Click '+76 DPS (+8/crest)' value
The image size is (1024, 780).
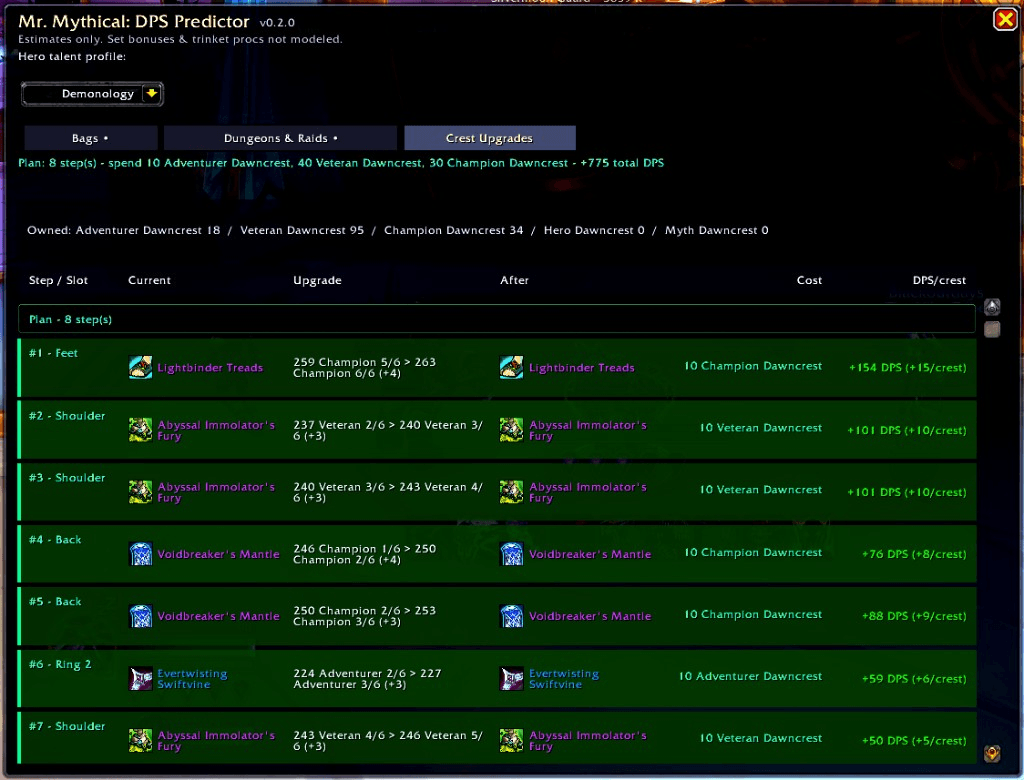tap(914, 554)
